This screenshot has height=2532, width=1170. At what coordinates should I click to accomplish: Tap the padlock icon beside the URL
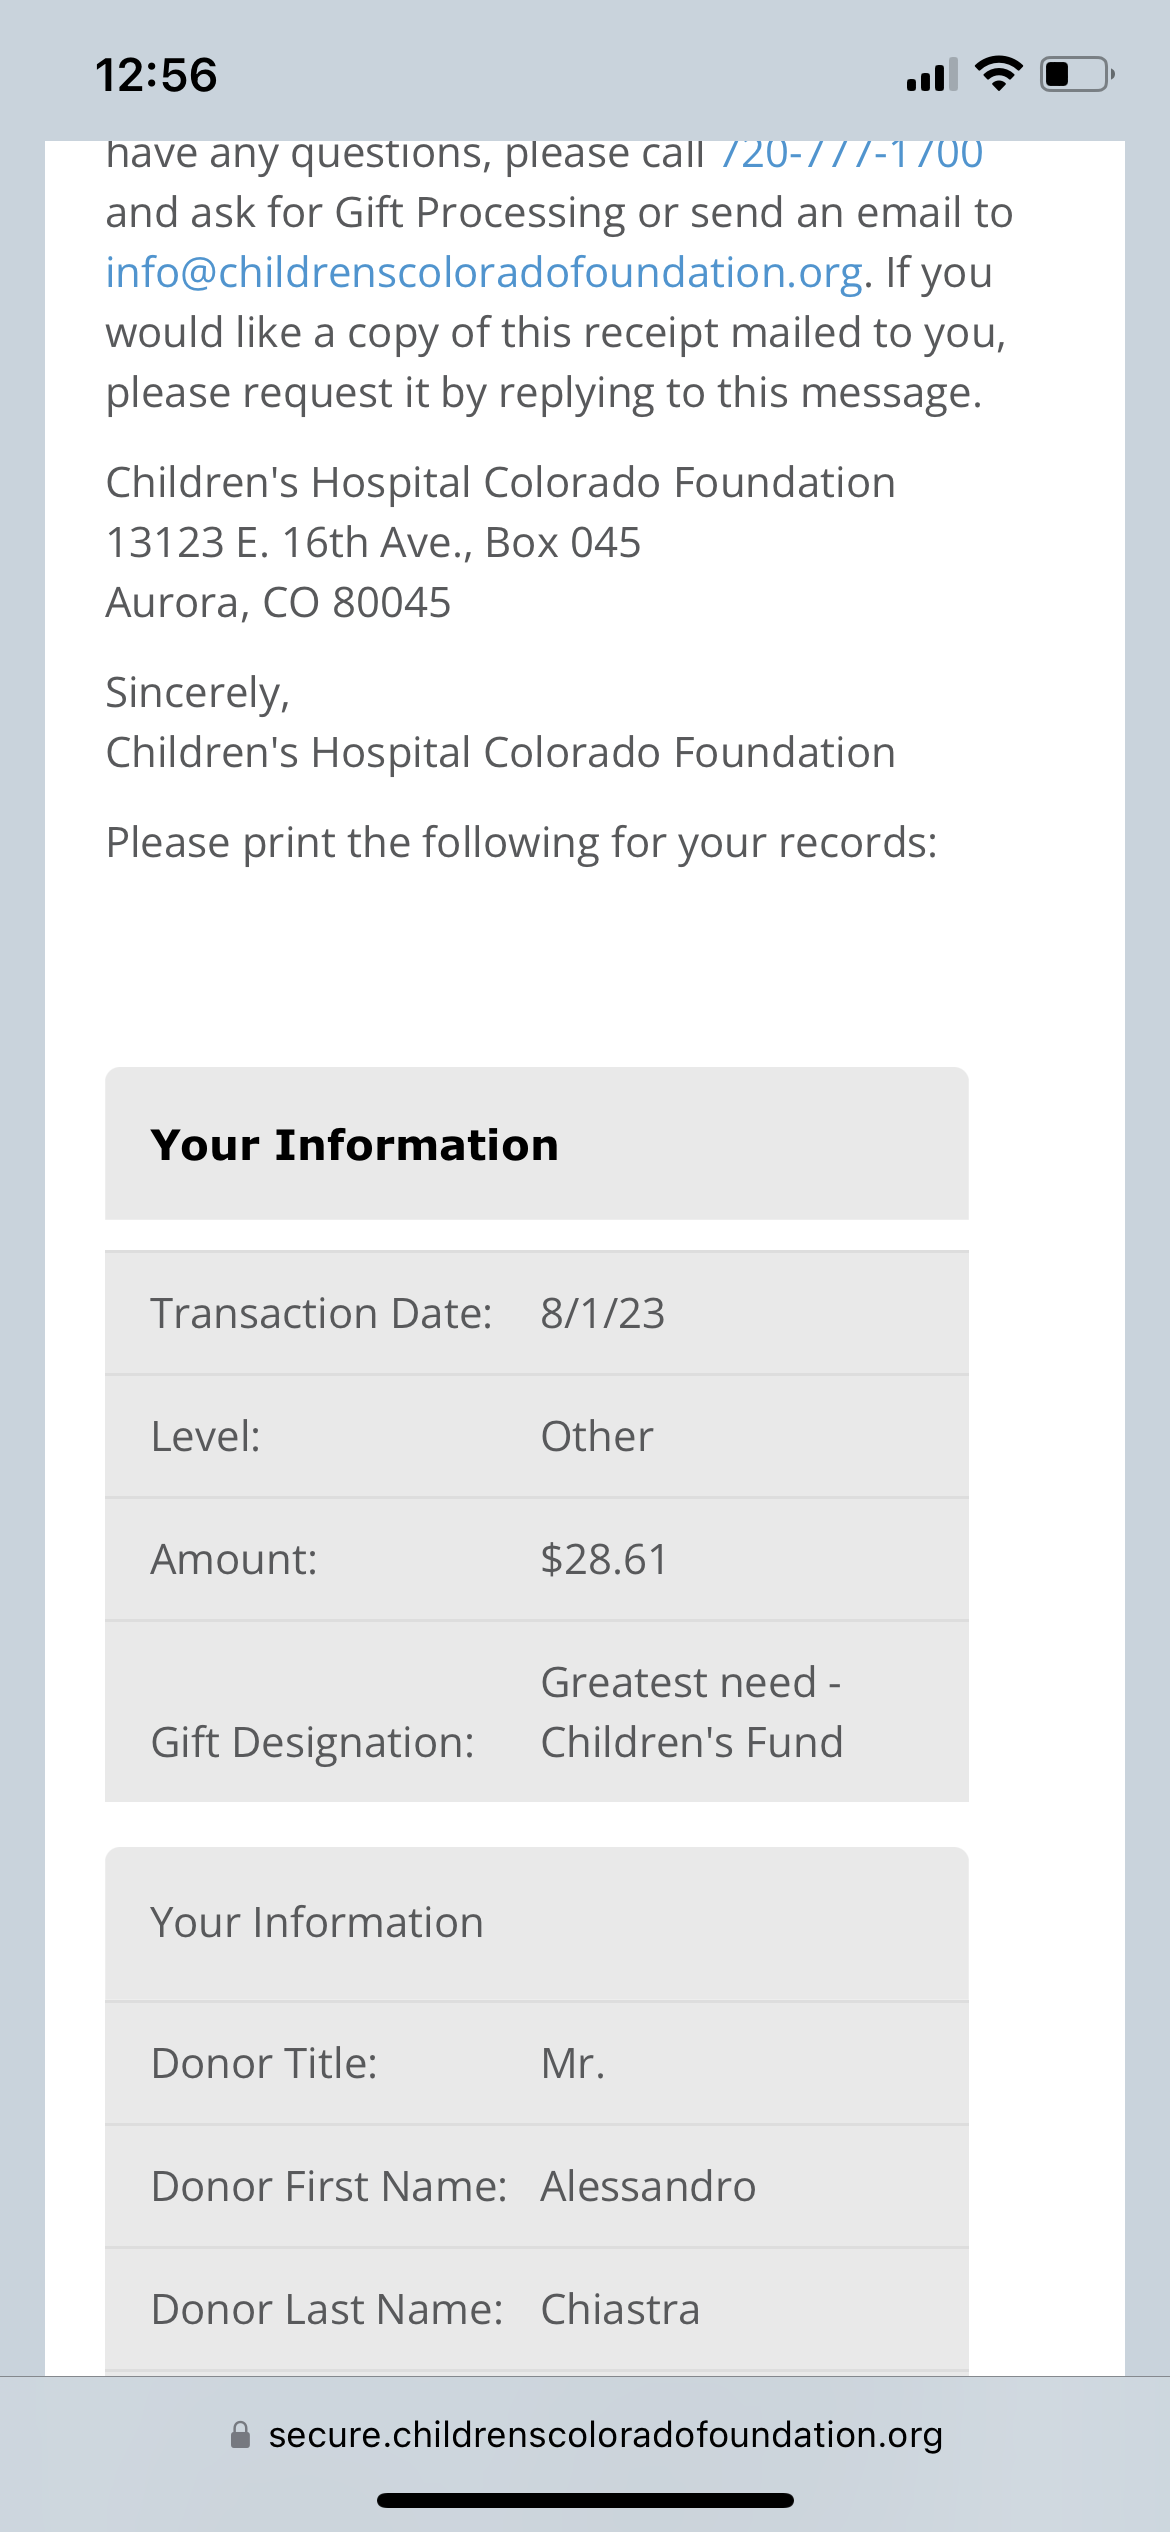pyautogui.click(x=240, y=2435)
